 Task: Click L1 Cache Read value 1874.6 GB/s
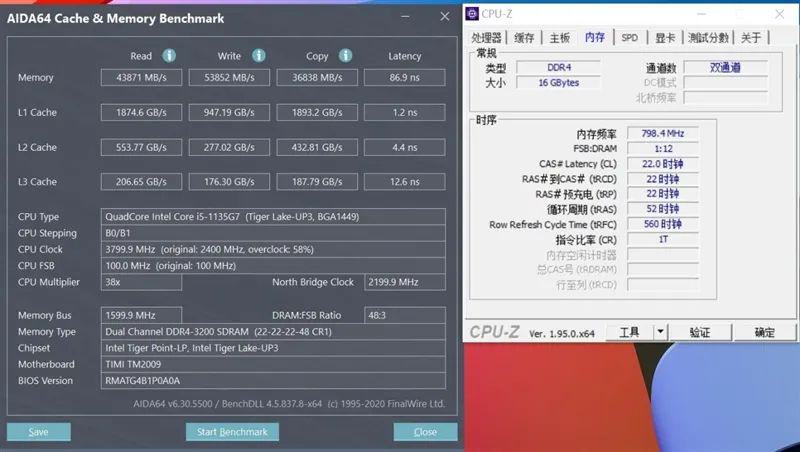tap(141, 112)
